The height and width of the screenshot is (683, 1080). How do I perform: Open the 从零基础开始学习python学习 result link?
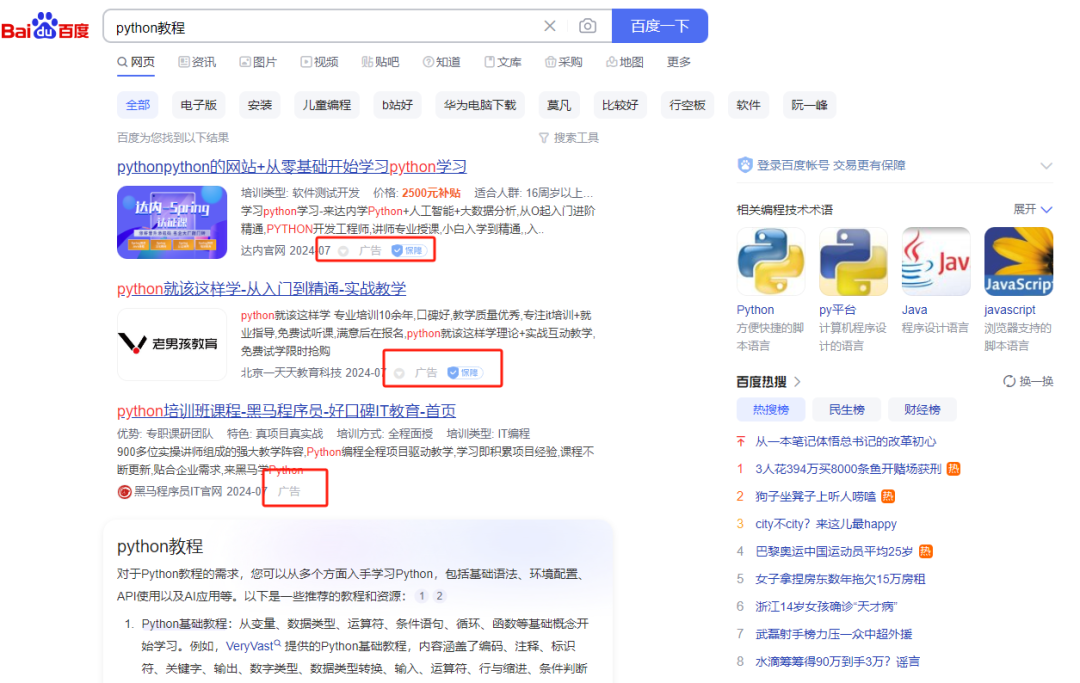(292, 167)
